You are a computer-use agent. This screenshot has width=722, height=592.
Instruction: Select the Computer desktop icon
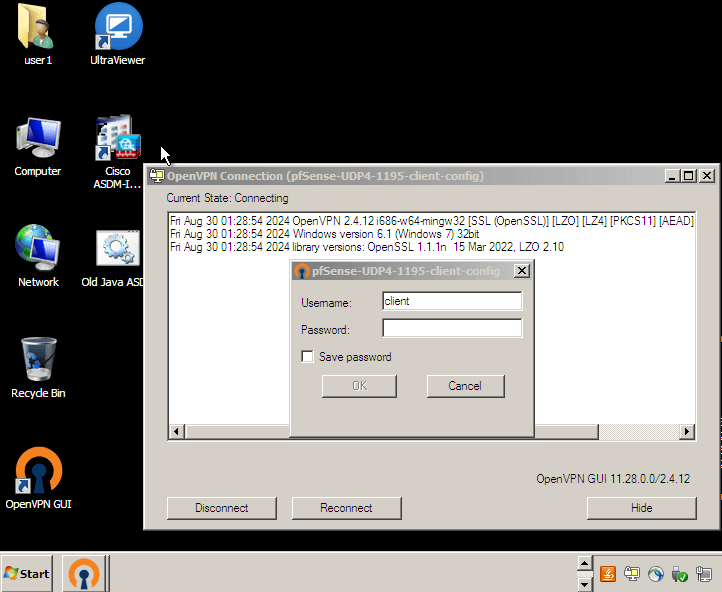click(x=37, y=146)
